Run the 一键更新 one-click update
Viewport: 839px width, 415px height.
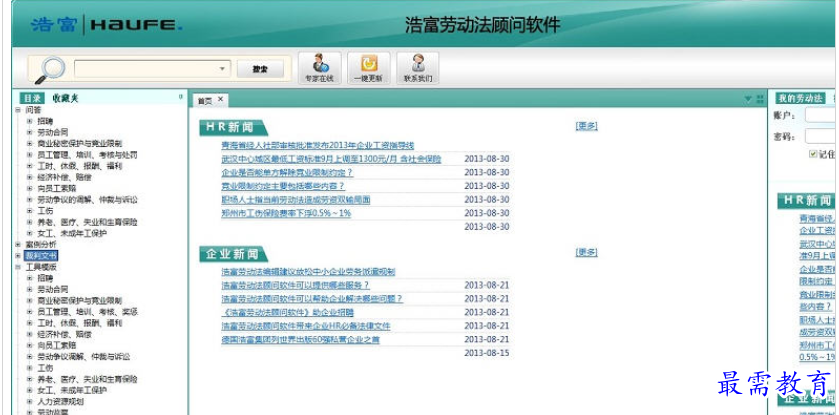click(x=369, y=68)
